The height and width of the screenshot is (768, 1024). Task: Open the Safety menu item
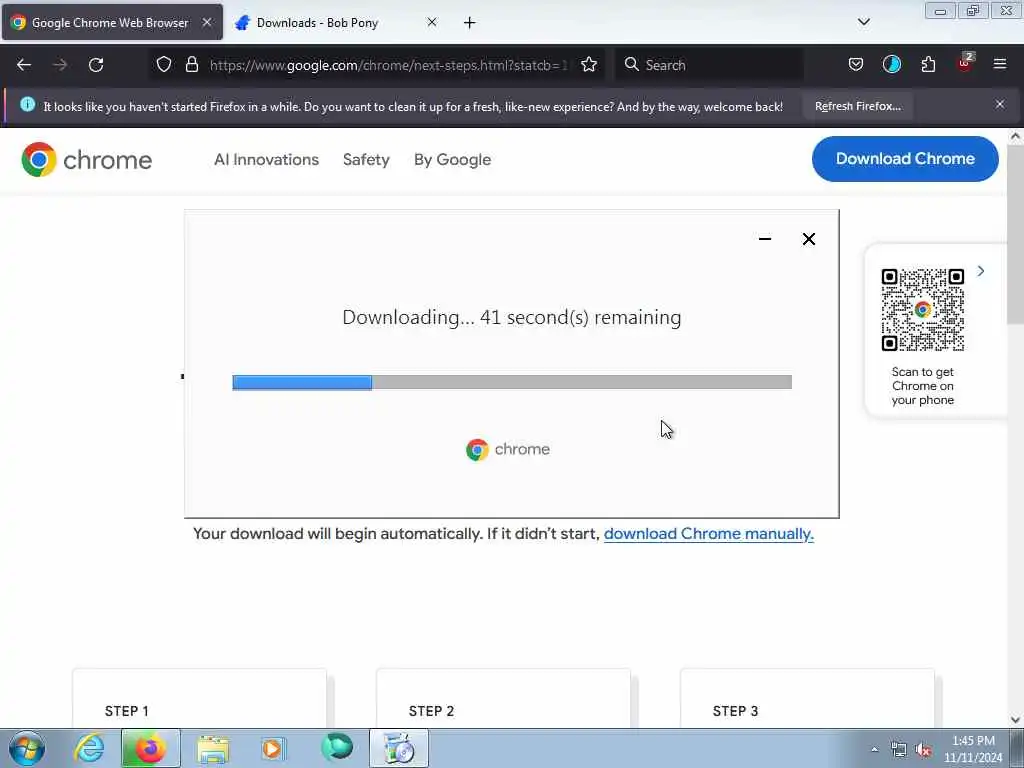tap(366, 159)
